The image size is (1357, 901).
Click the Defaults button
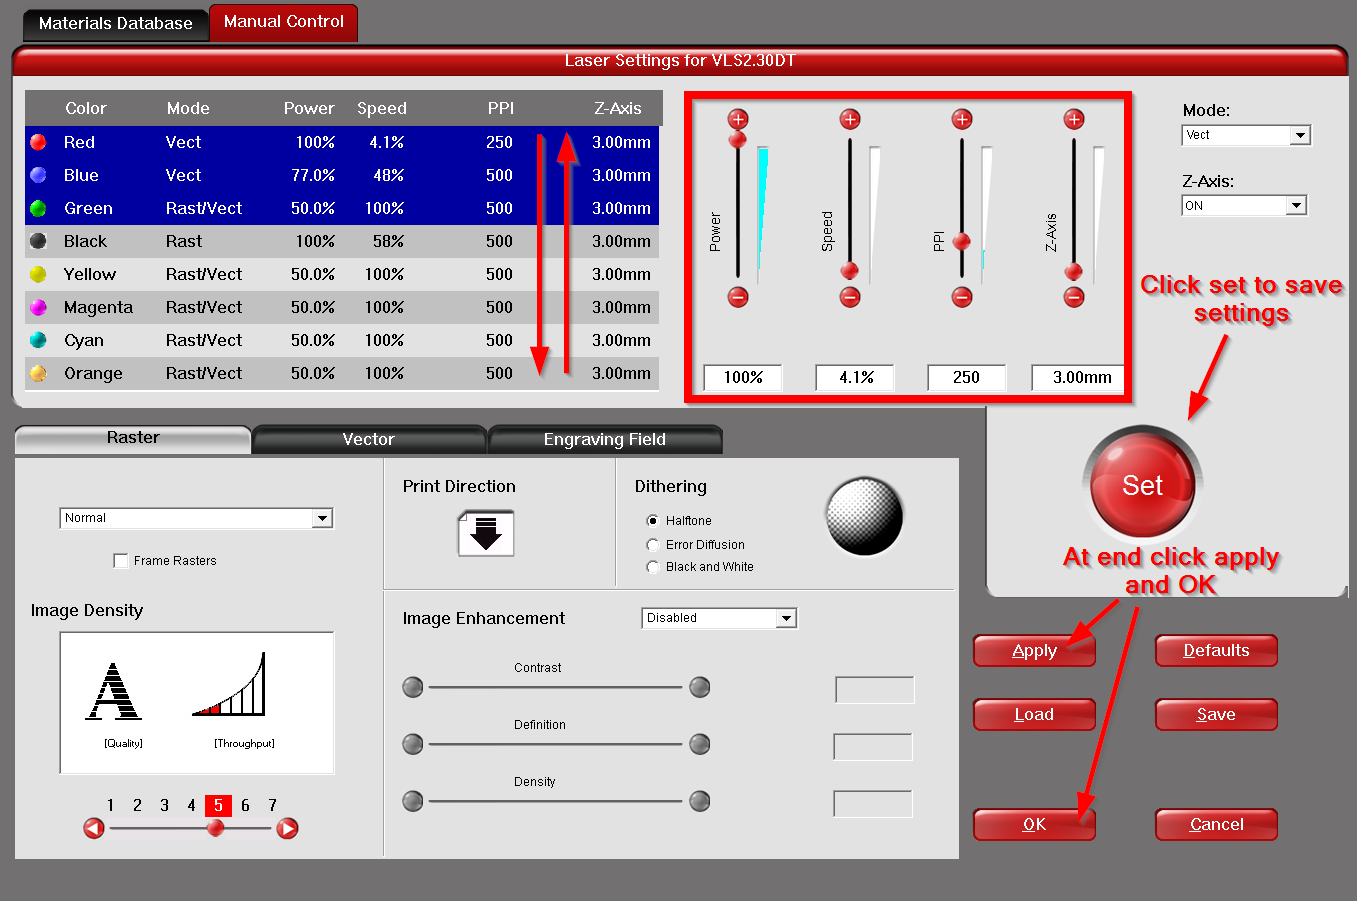[1216, 651]
